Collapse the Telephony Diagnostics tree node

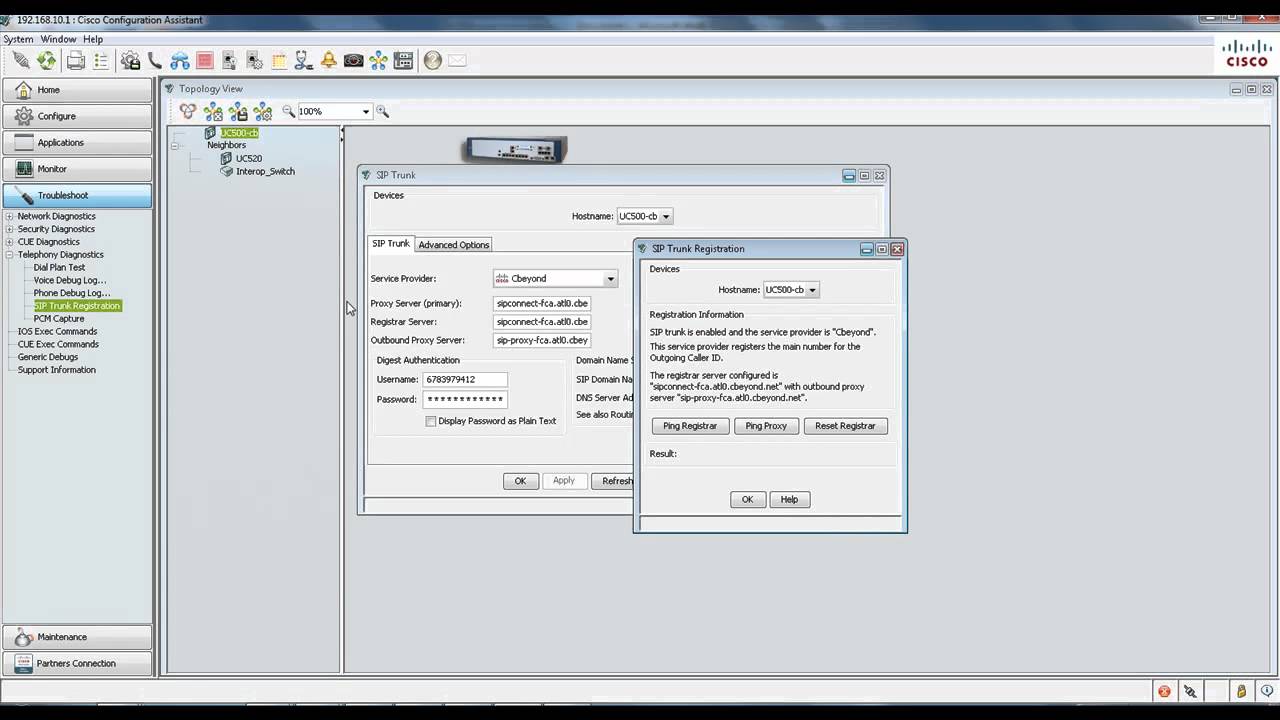(10, 255)
